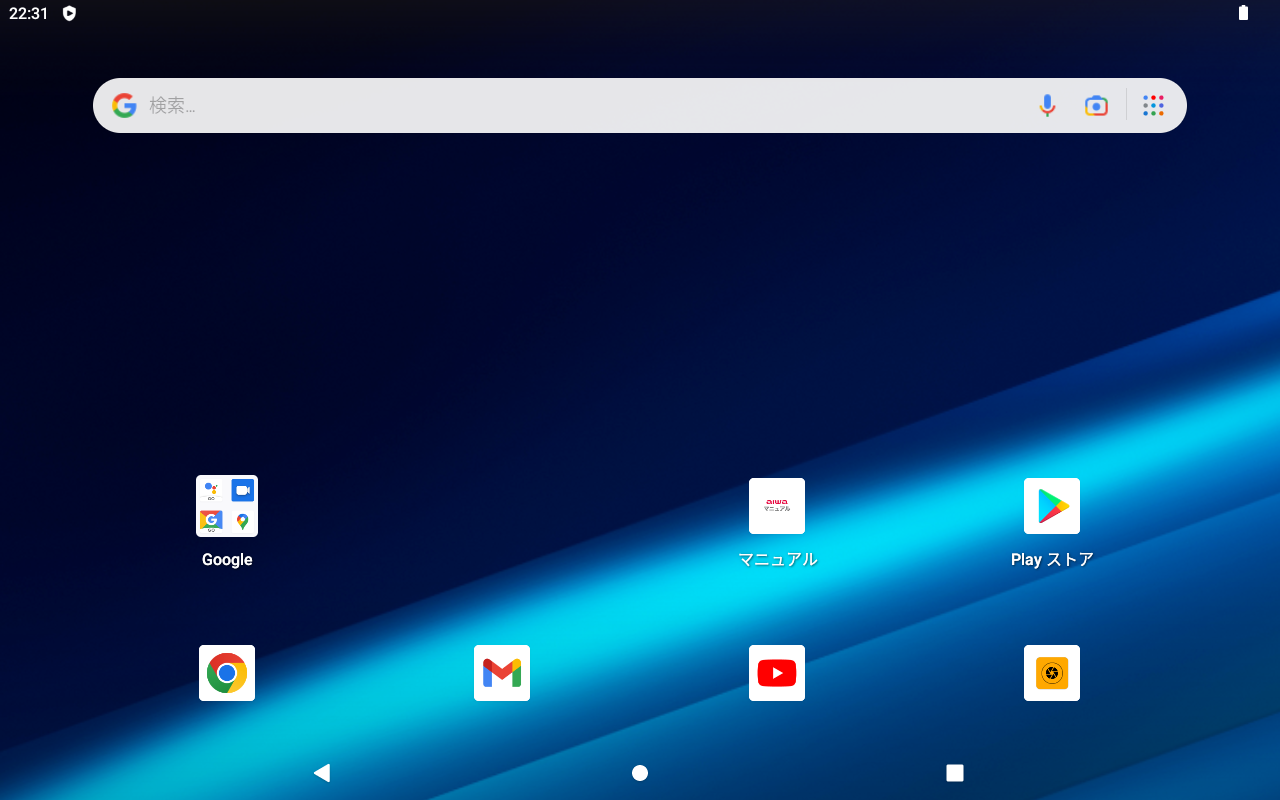Start voice search with the microphone icon

pyautogui.click(x=1047, y=105)
